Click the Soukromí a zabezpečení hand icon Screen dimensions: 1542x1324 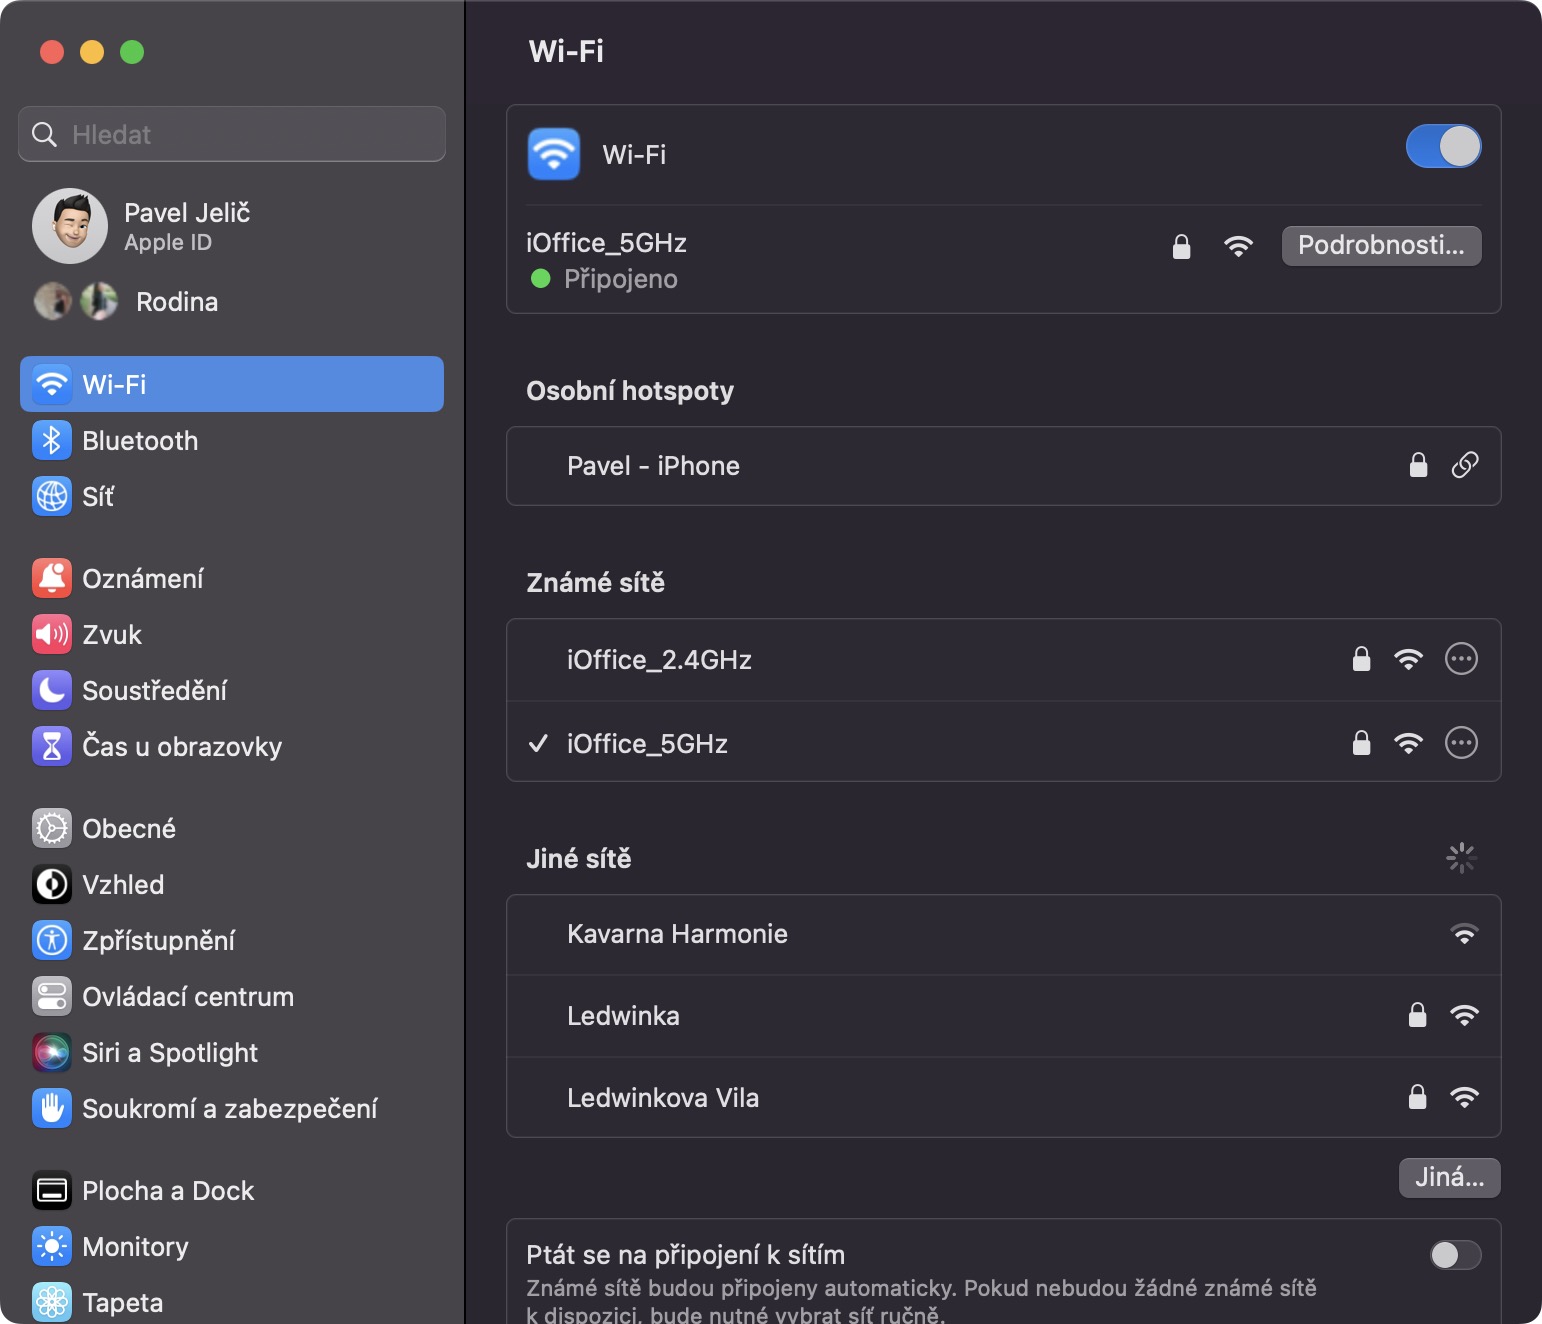pyautogui.click(x=52, y=1109)
